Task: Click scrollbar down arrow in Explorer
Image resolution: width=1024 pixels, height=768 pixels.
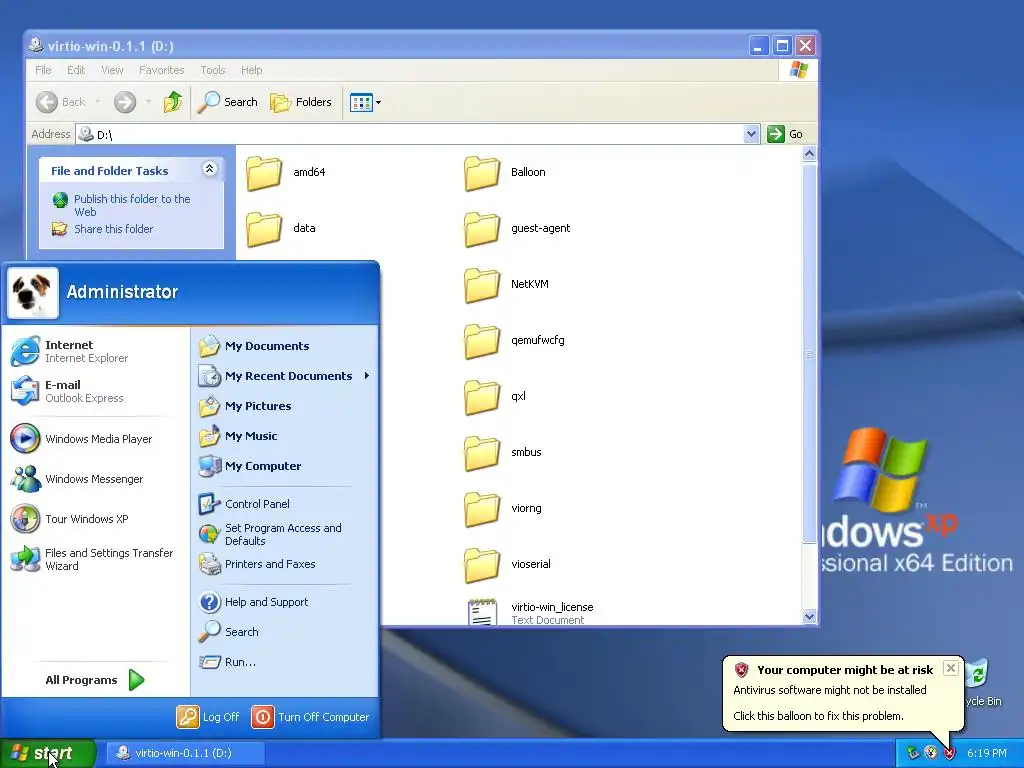Action: tap(809, 616)
